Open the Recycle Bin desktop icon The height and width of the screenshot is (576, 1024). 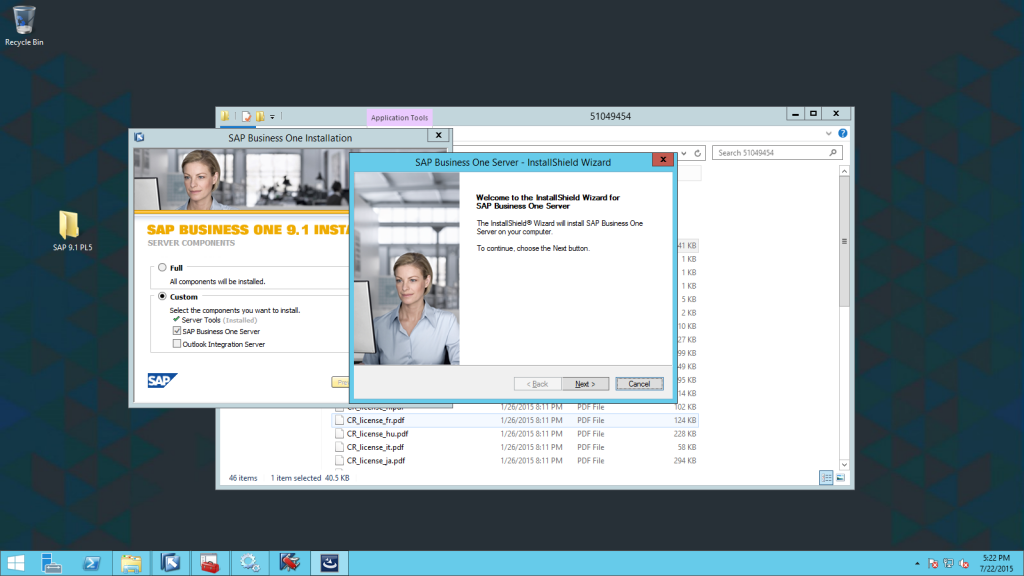(x=24, y=26)
